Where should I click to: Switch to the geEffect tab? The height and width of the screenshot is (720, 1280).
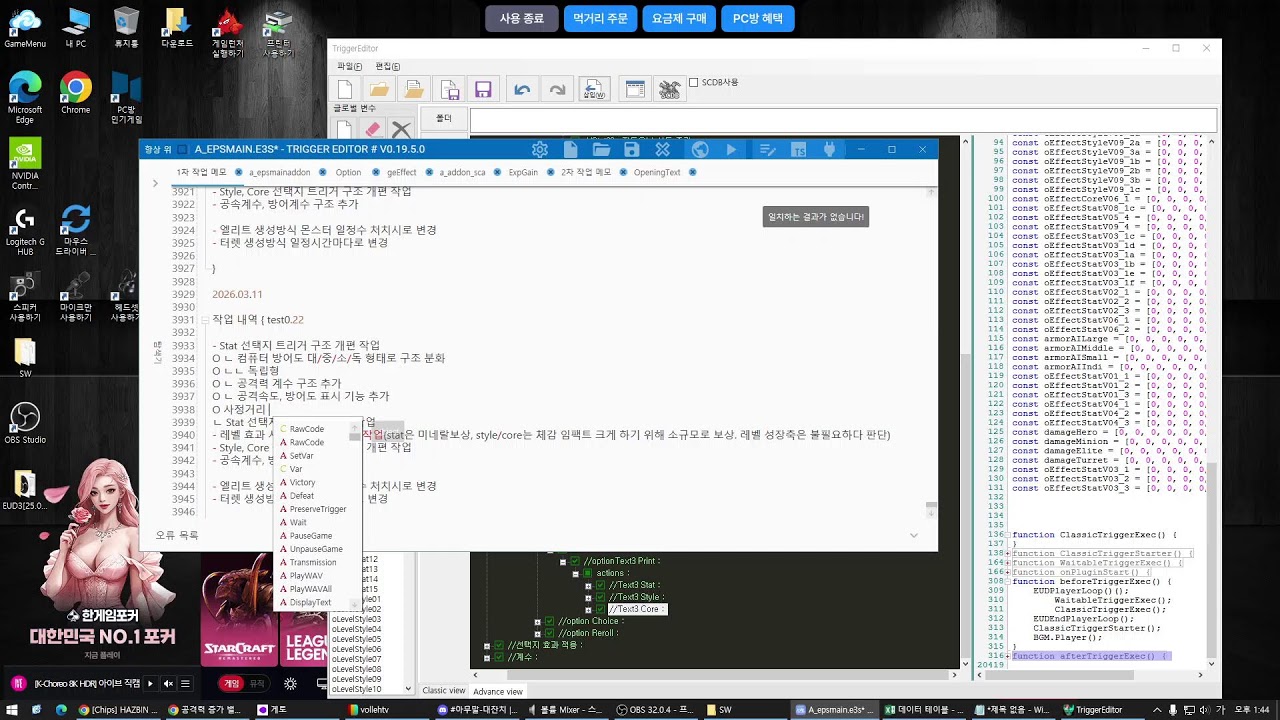coord(401,172)
